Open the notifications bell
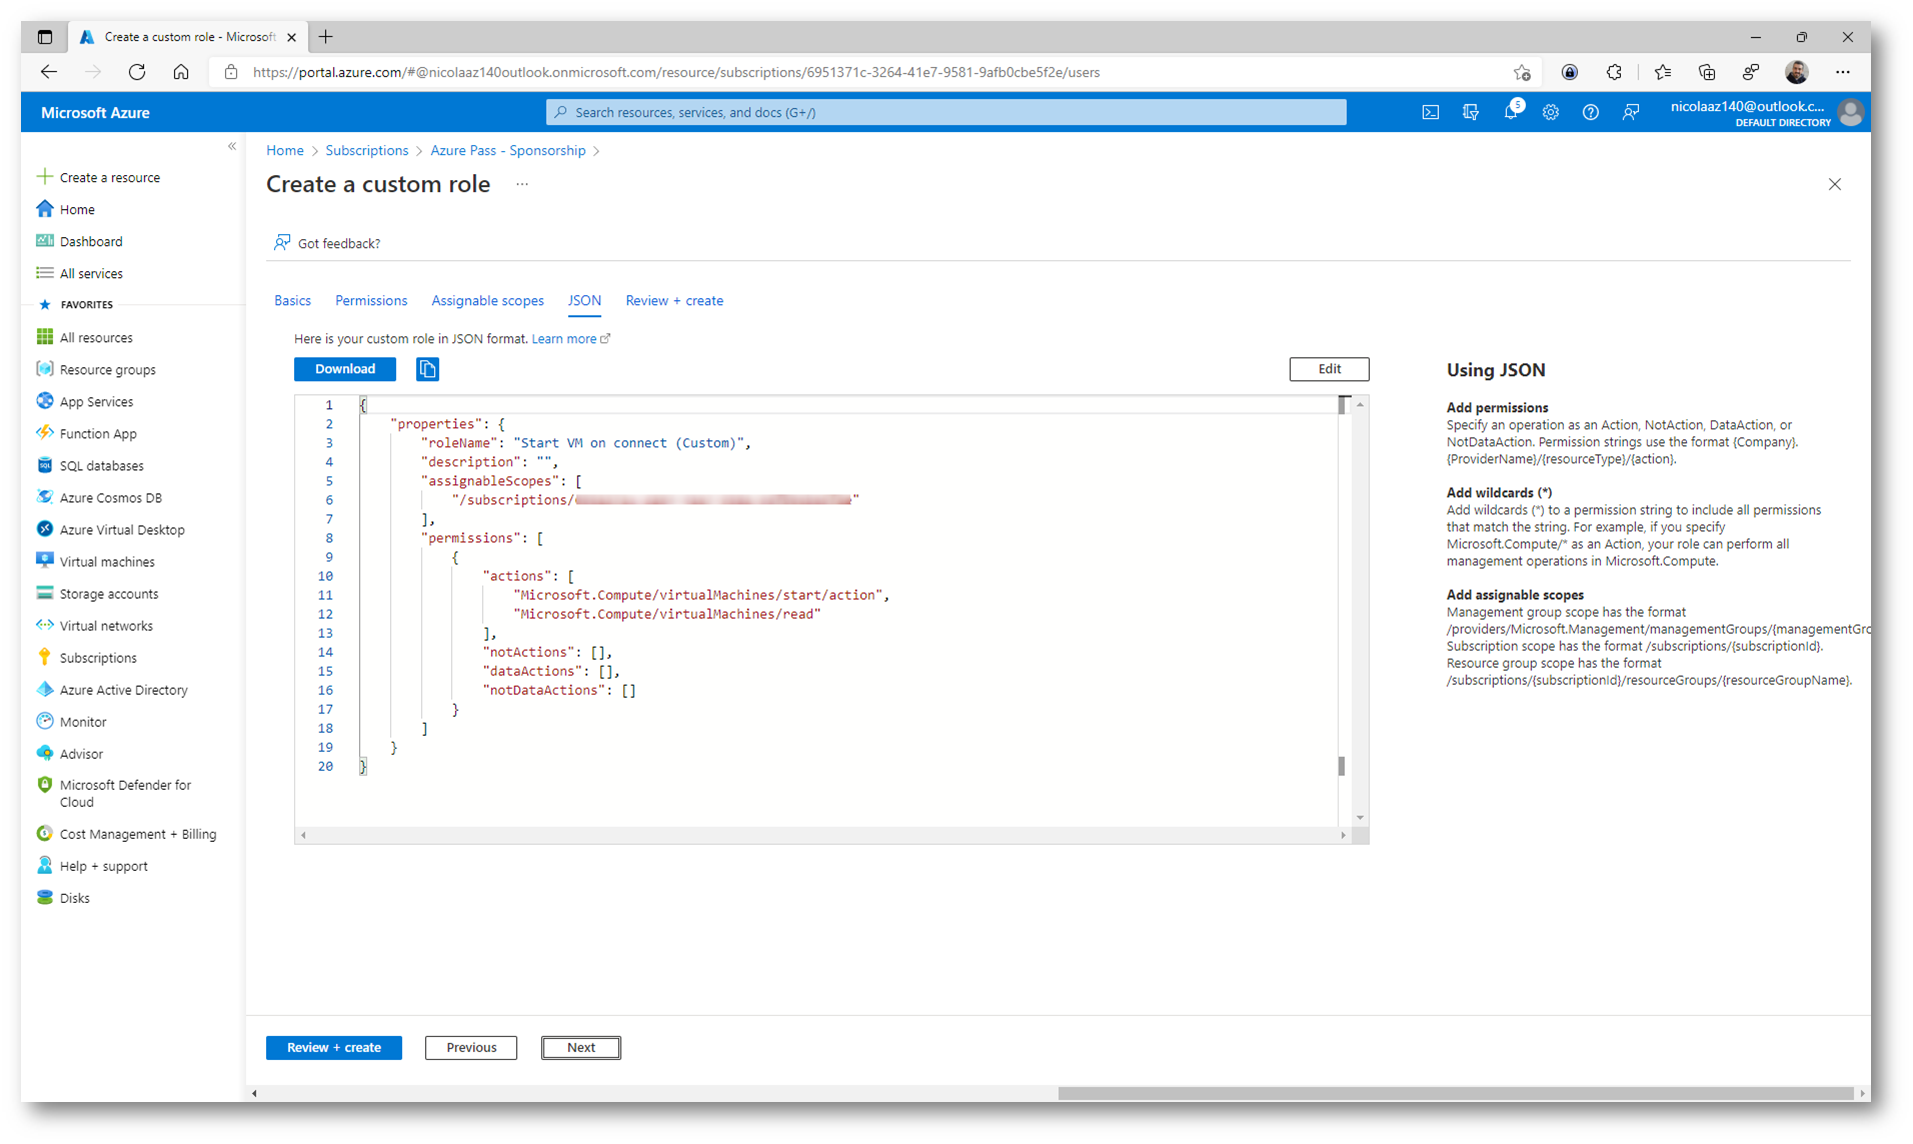This screenshot has height=1144, width=1913. click(x=1510, y=112)
